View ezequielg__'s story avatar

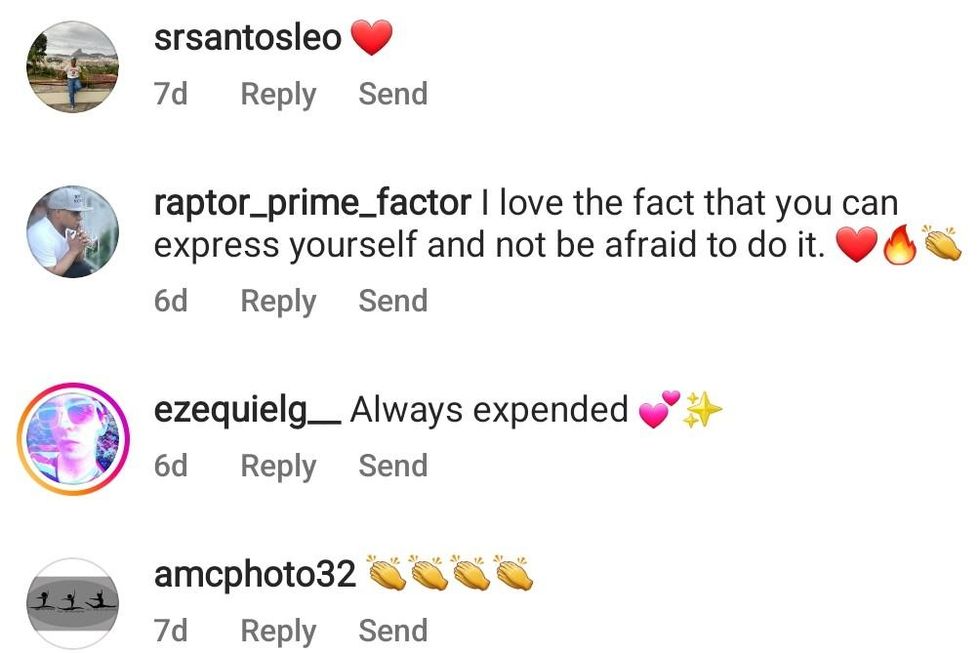[x=72, y=439]
